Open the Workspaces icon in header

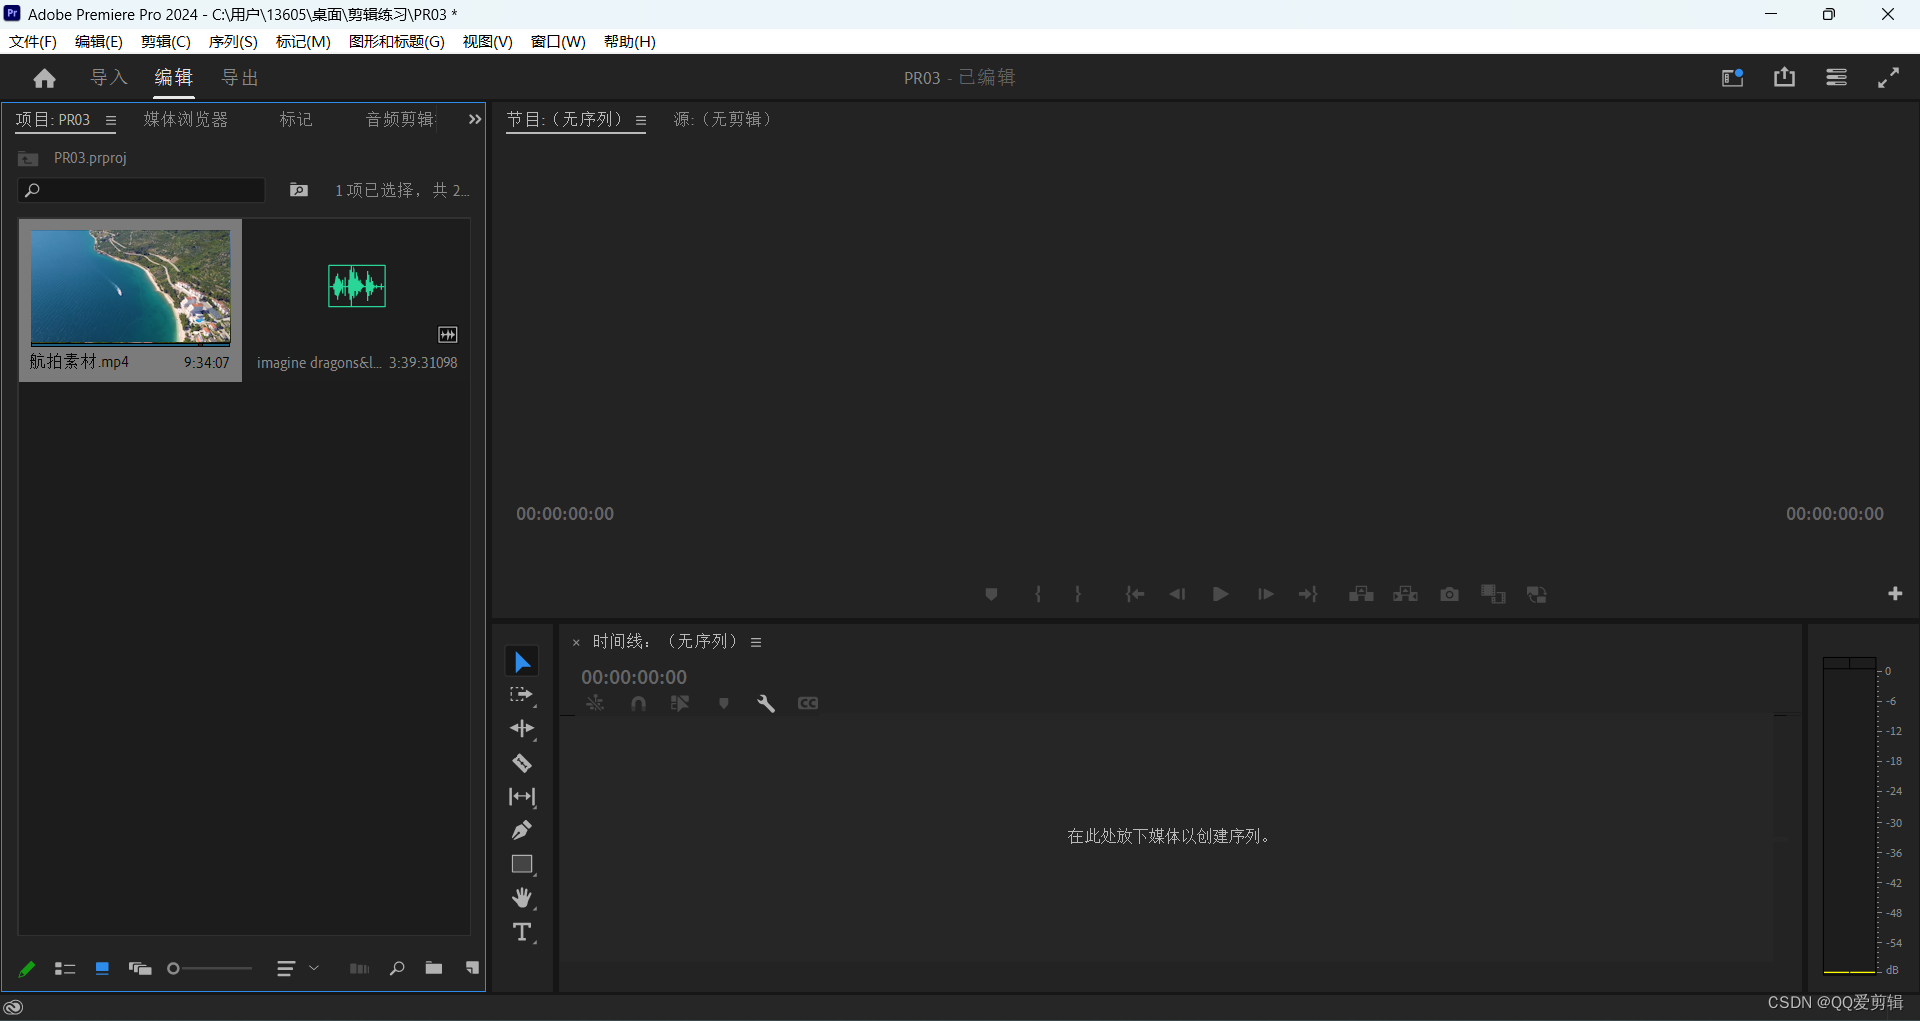tap(1732, 78)
